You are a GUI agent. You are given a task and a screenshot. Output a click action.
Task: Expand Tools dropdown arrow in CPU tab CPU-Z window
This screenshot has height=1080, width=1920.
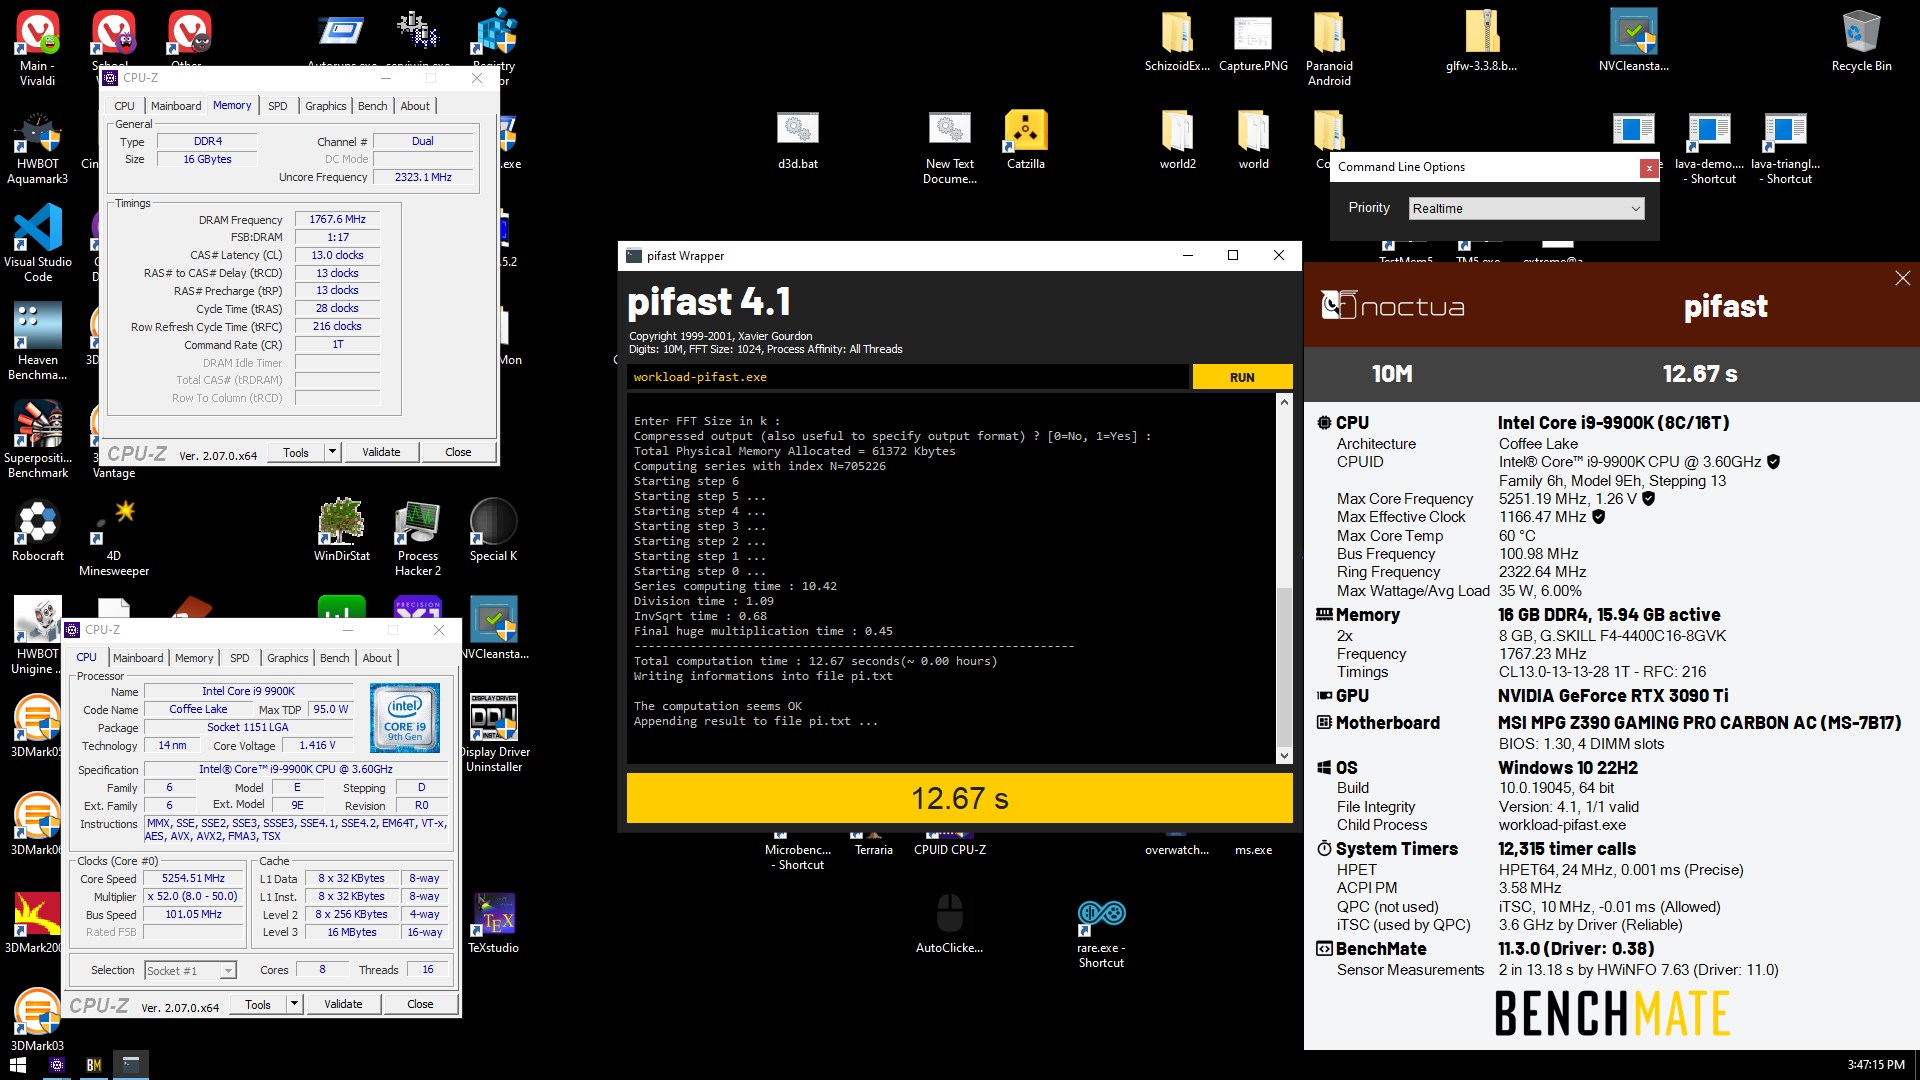294,1004
